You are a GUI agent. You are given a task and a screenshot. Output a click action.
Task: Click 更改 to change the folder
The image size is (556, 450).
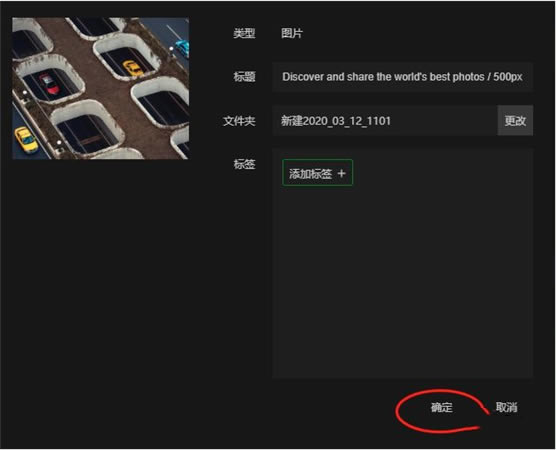(x=515, y=121)
